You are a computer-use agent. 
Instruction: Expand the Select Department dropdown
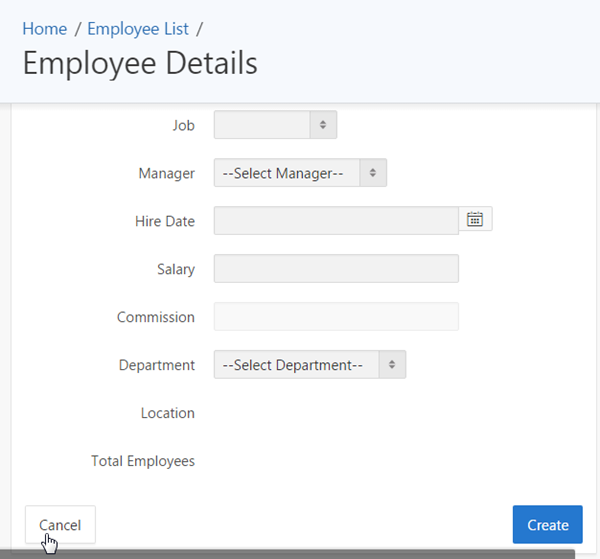(x=310, y=365)
